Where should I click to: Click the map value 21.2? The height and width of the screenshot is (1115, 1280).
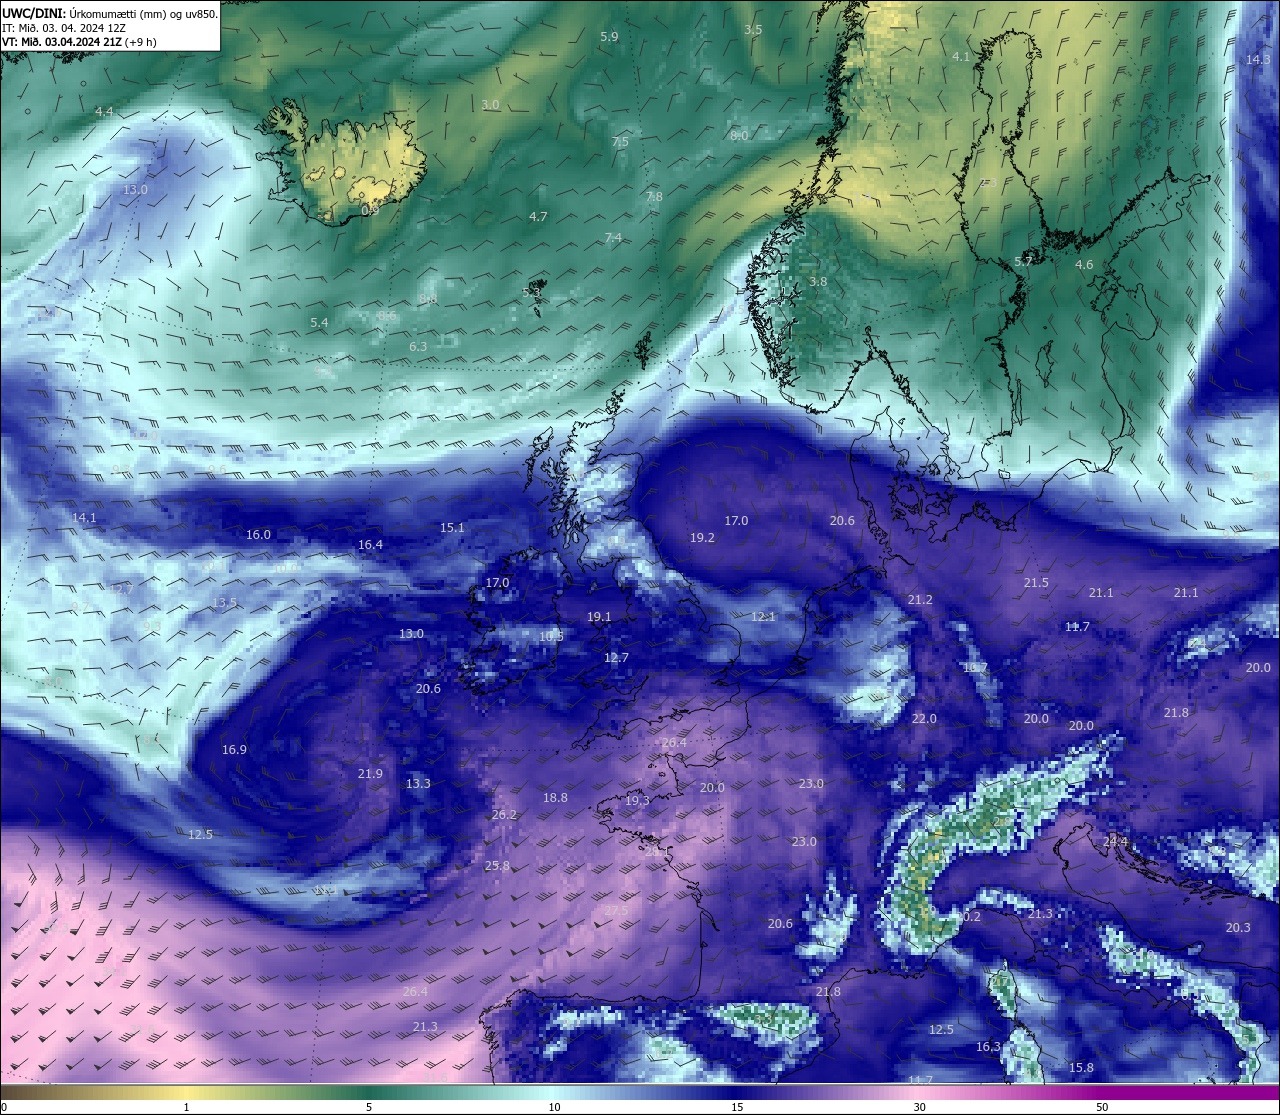[x=920, y=600]
